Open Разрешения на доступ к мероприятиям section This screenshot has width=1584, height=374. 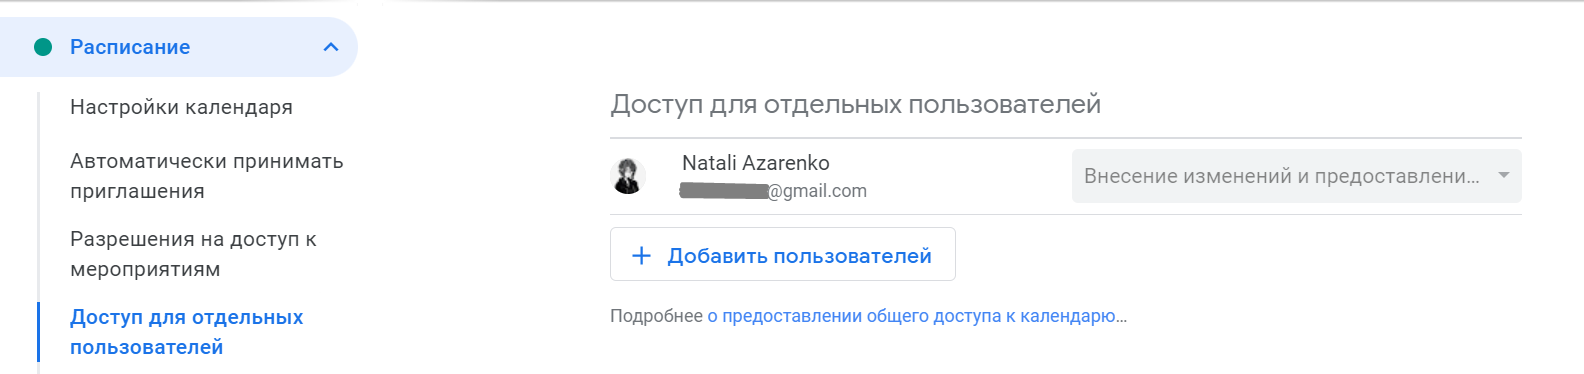click(x=193, y=254)
